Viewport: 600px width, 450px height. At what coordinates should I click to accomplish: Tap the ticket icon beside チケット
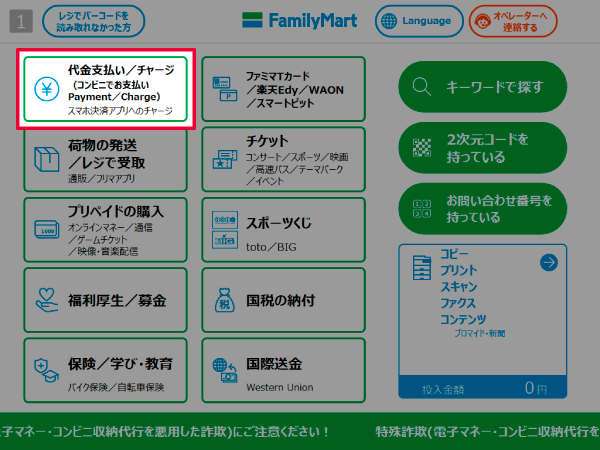pos(225,159)
